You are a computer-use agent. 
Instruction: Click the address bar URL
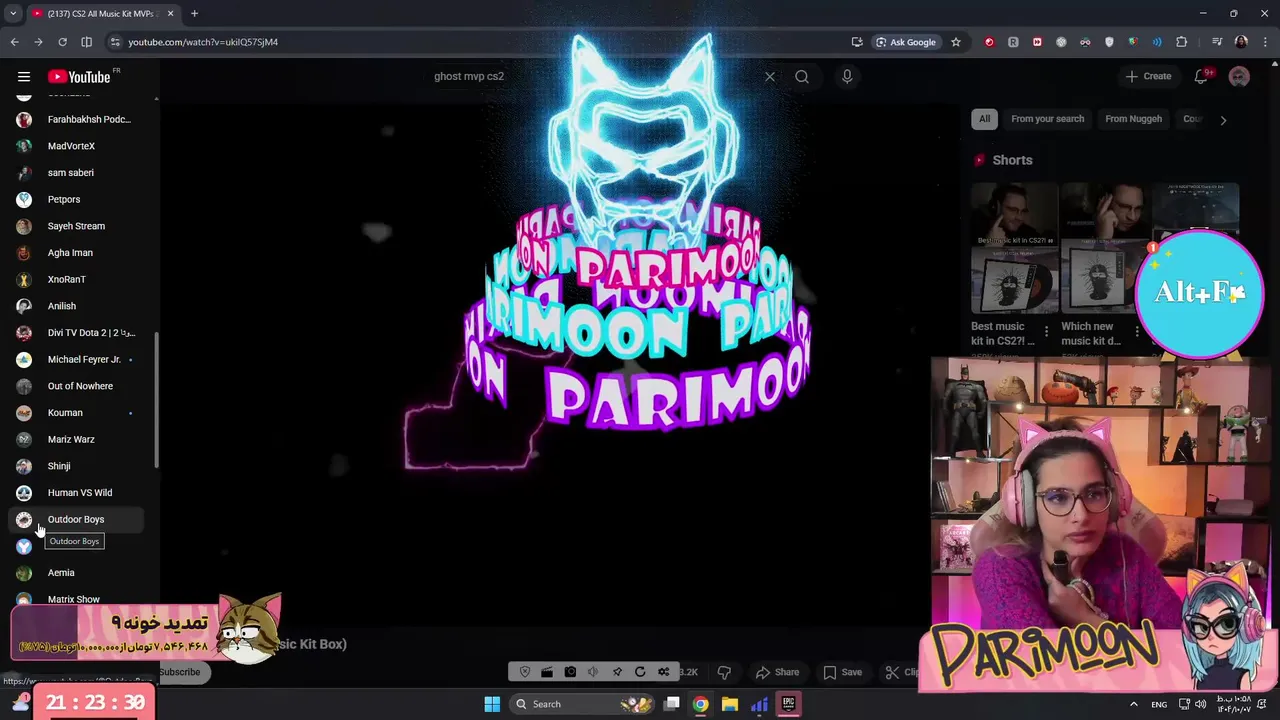tap(203, 42)
